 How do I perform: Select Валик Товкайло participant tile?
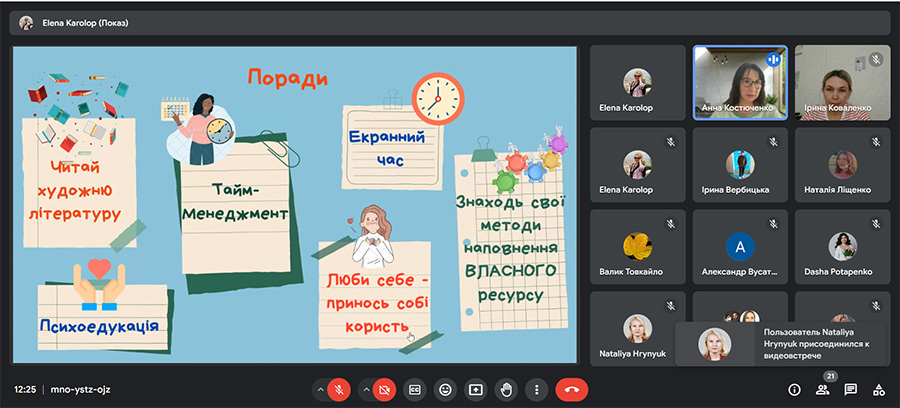pos(638,247)
